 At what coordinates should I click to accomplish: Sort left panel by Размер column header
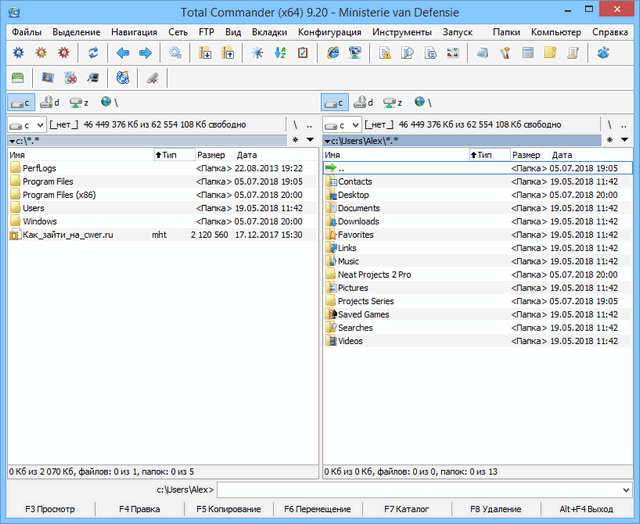(211, 155)
